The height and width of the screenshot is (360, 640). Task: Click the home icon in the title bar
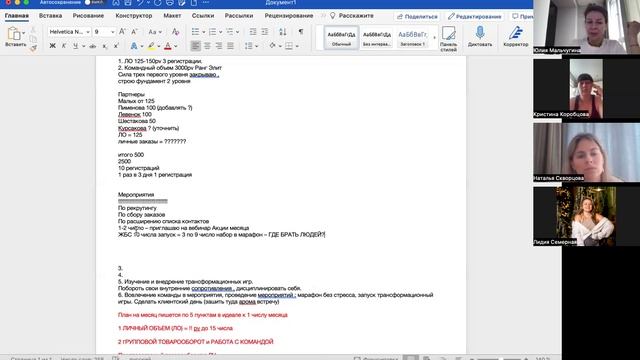[116, 2]
